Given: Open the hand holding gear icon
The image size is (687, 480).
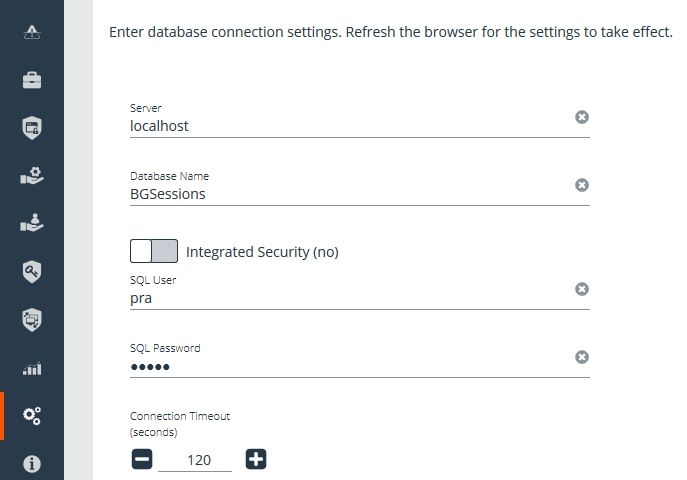Looking at the screenshot, I should click(32, 176).
